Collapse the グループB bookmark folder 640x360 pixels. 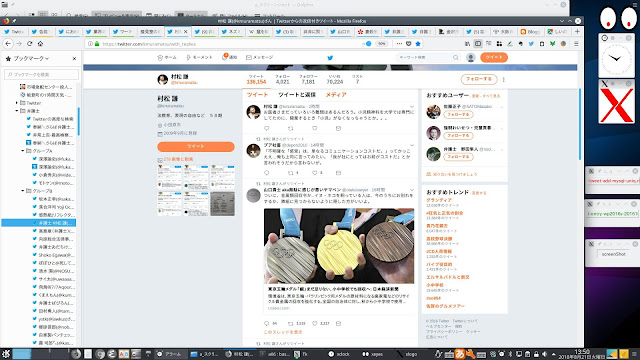coord(23,191)
